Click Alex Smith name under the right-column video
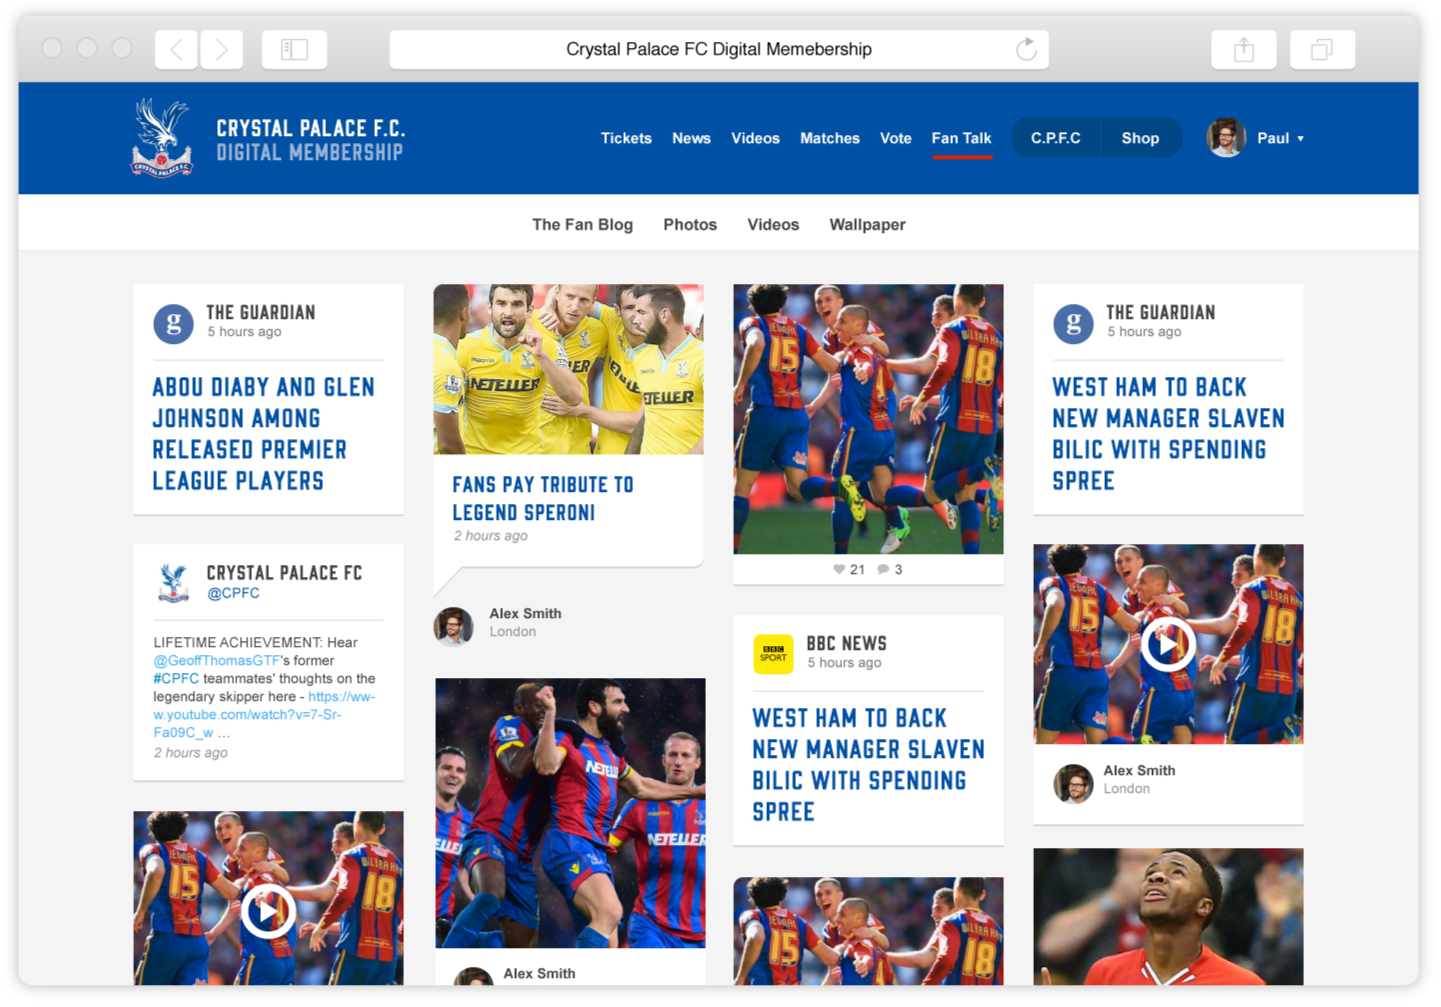The image size is (1441, 1007). [x=1139, y=771]
